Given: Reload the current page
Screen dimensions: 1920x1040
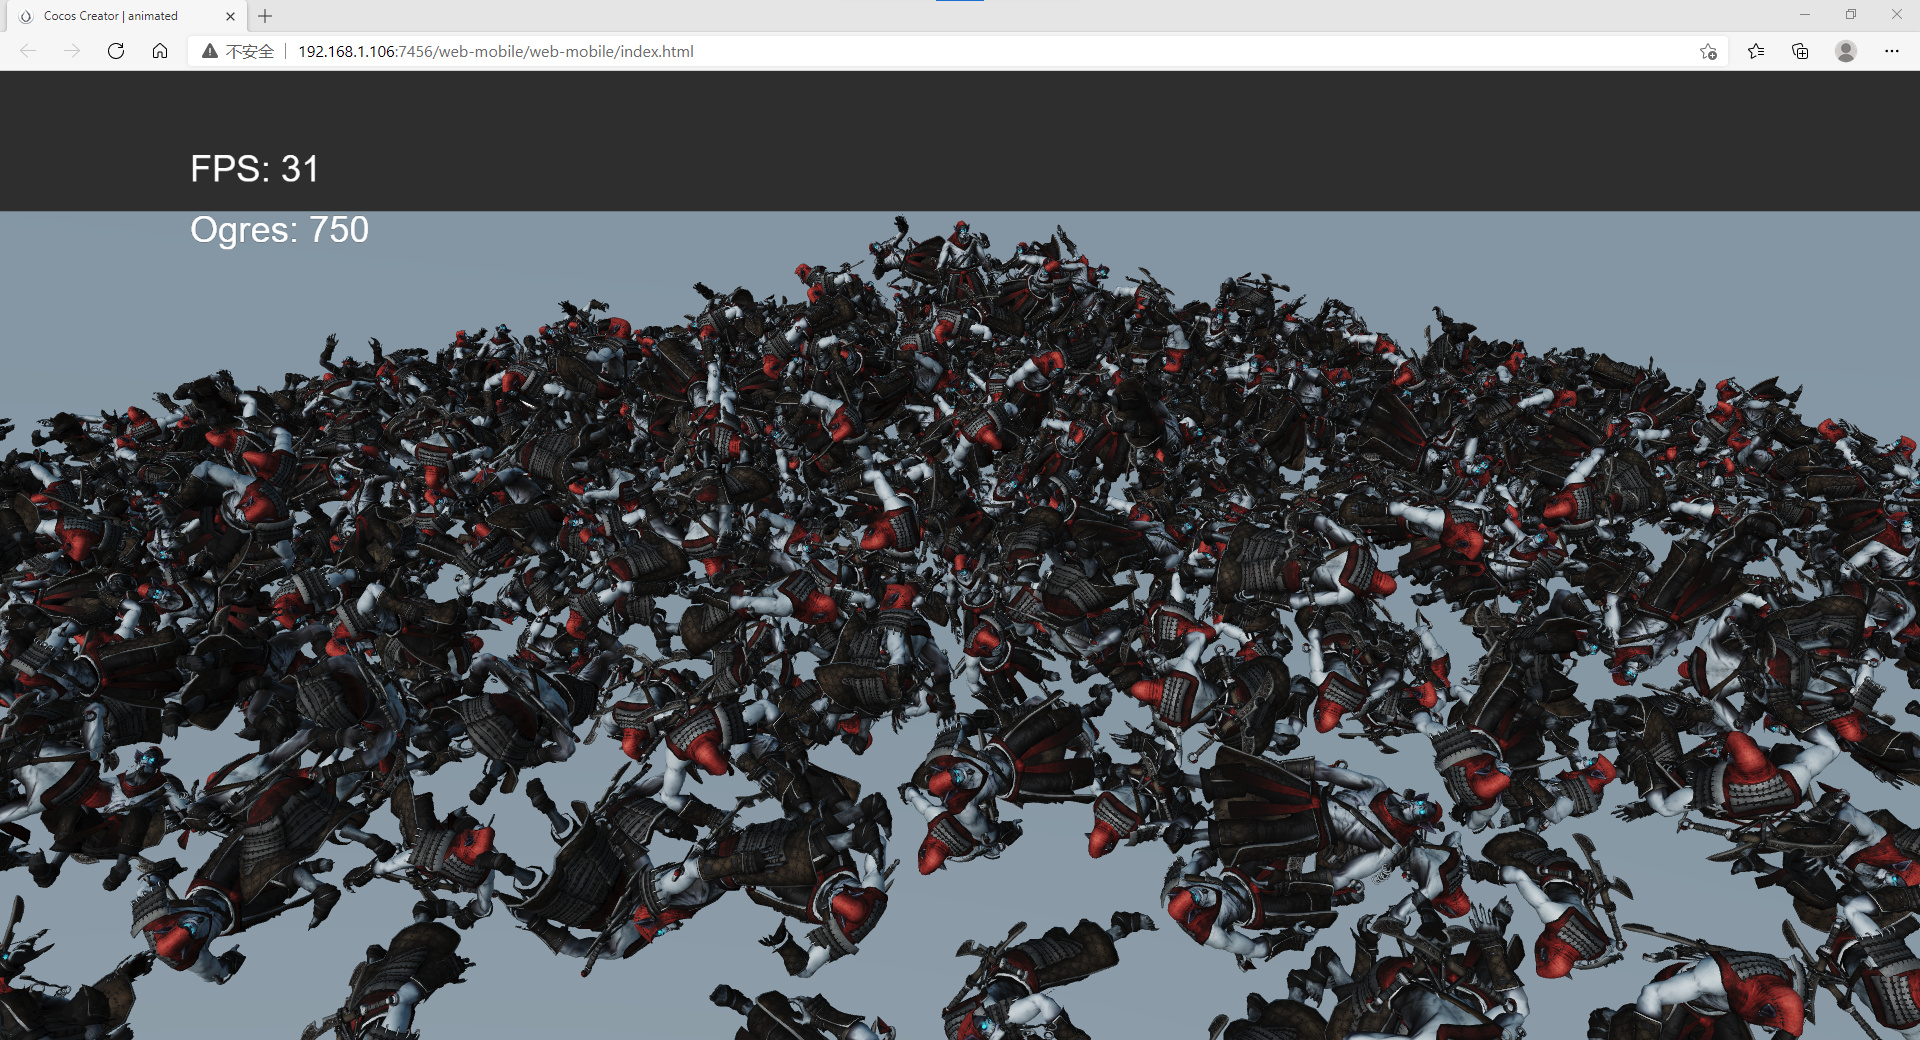Looking at the screenshot, I should 116,51.
